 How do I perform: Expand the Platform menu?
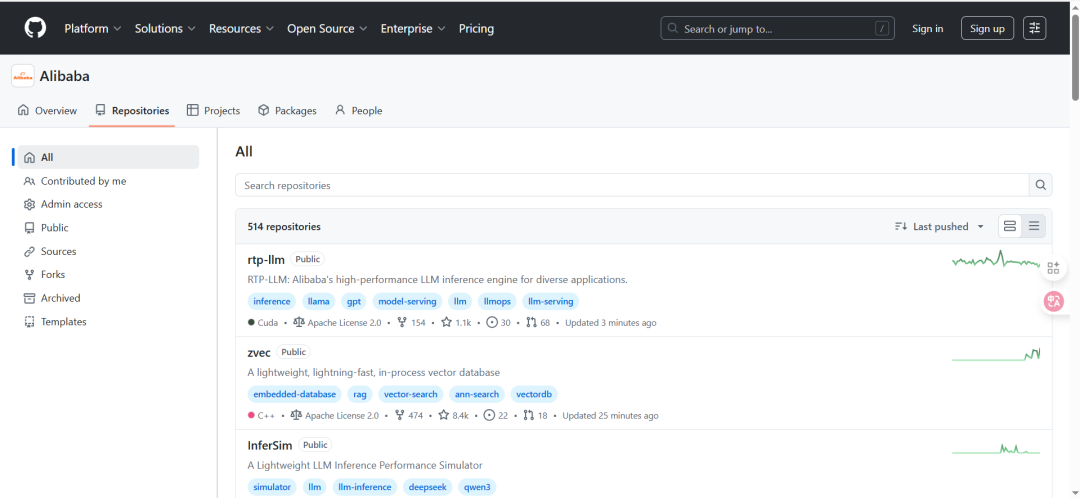click(92, 28)
